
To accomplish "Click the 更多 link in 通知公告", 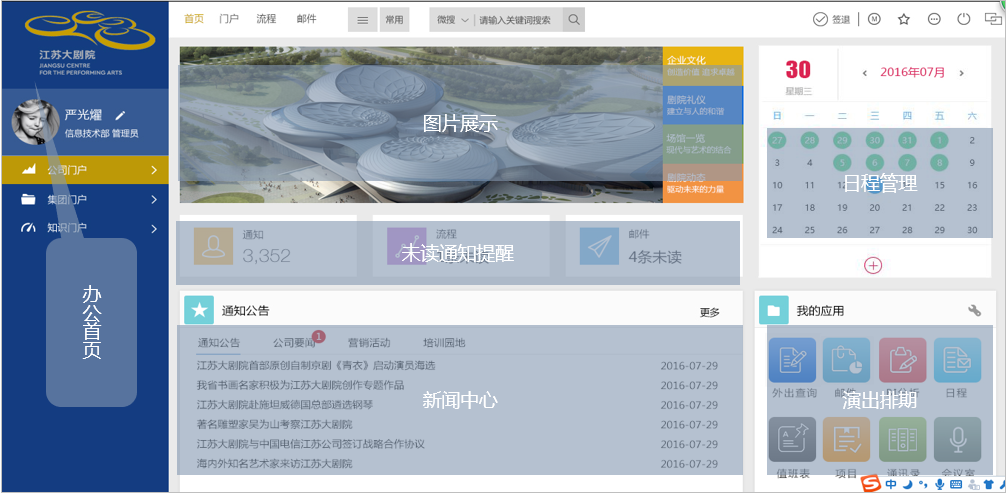I will tap(710, 312).
